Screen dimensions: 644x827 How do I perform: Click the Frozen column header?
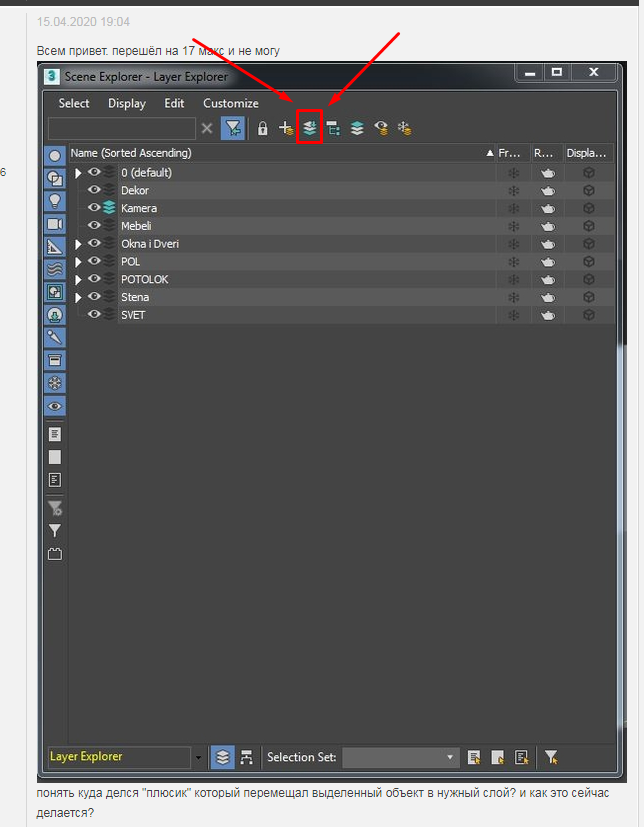coord(513,153)
